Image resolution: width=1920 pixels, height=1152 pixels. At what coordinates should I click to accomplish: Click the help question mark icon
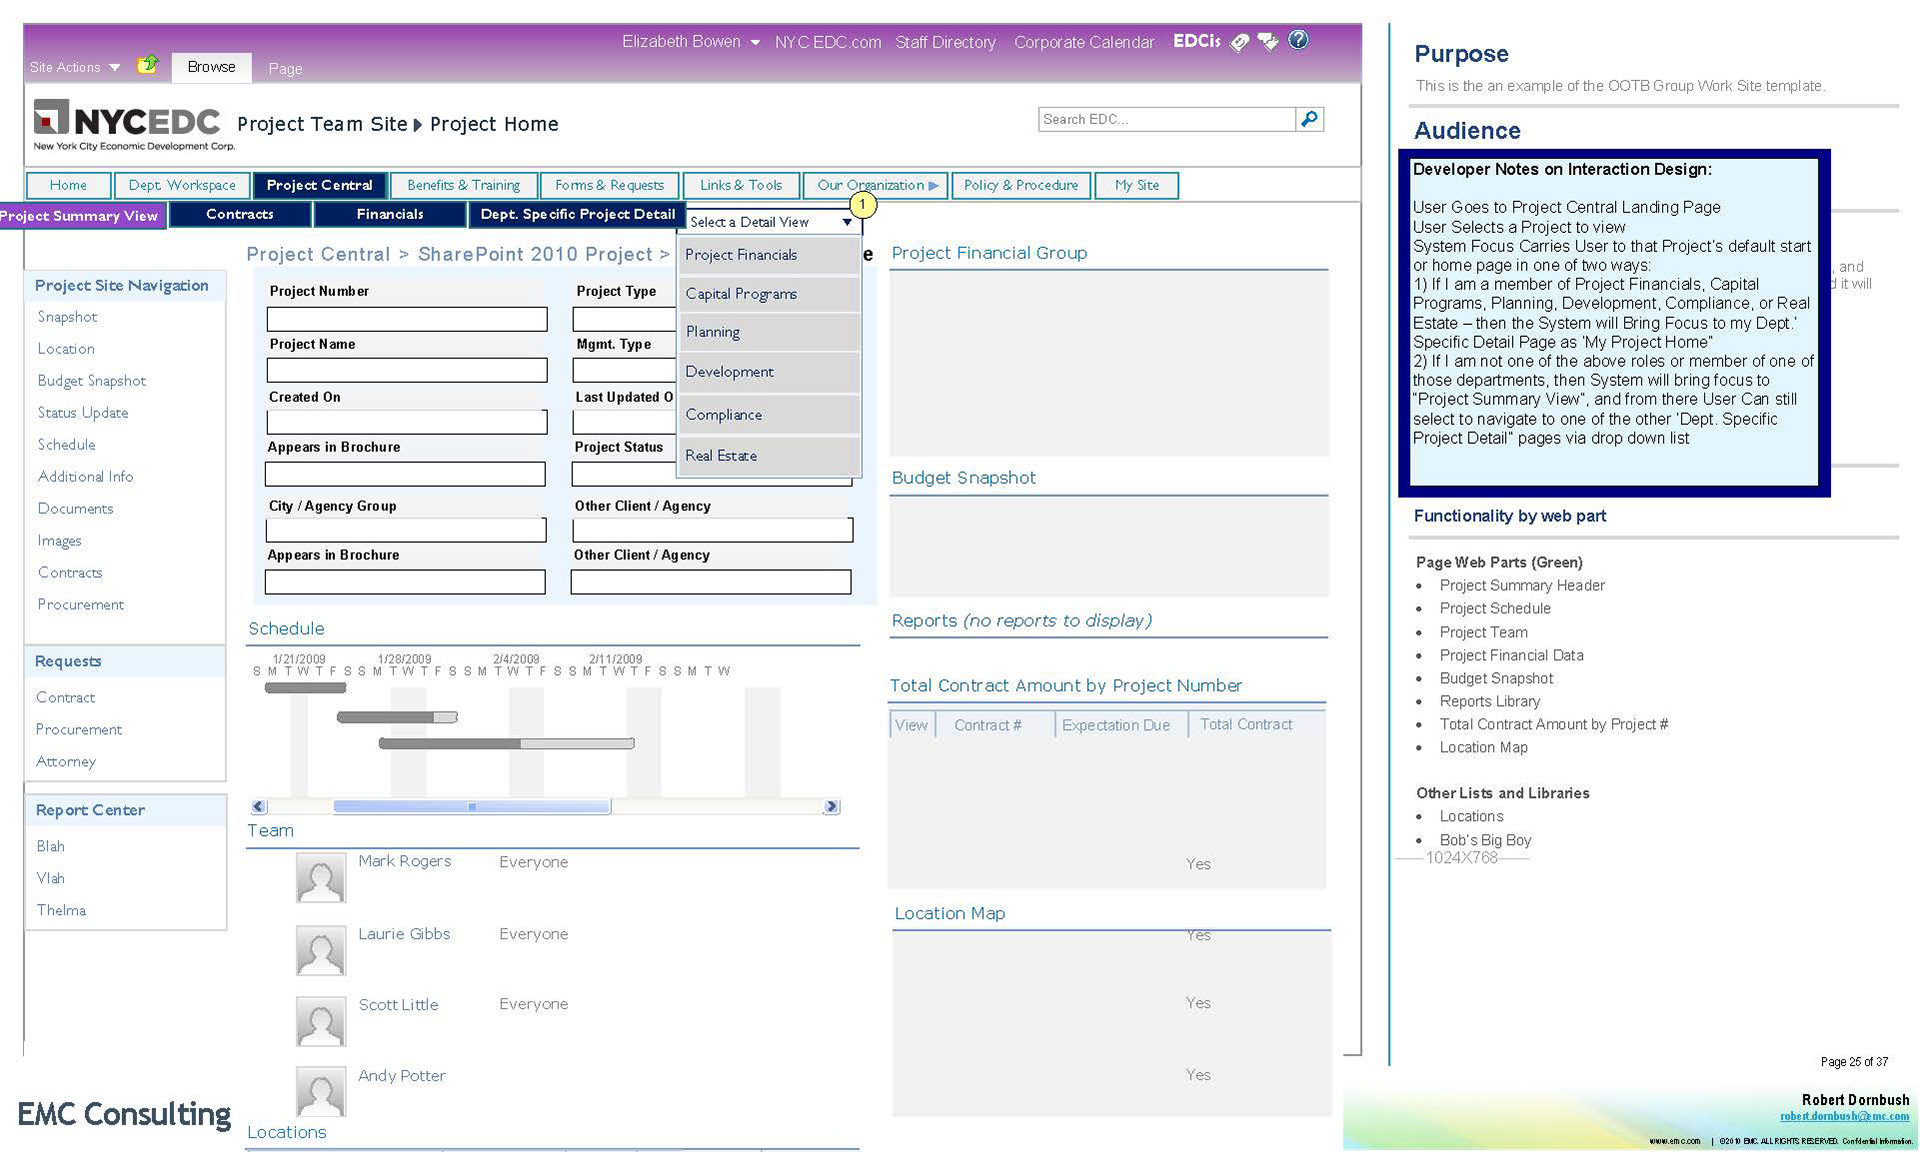(1298, 40)
